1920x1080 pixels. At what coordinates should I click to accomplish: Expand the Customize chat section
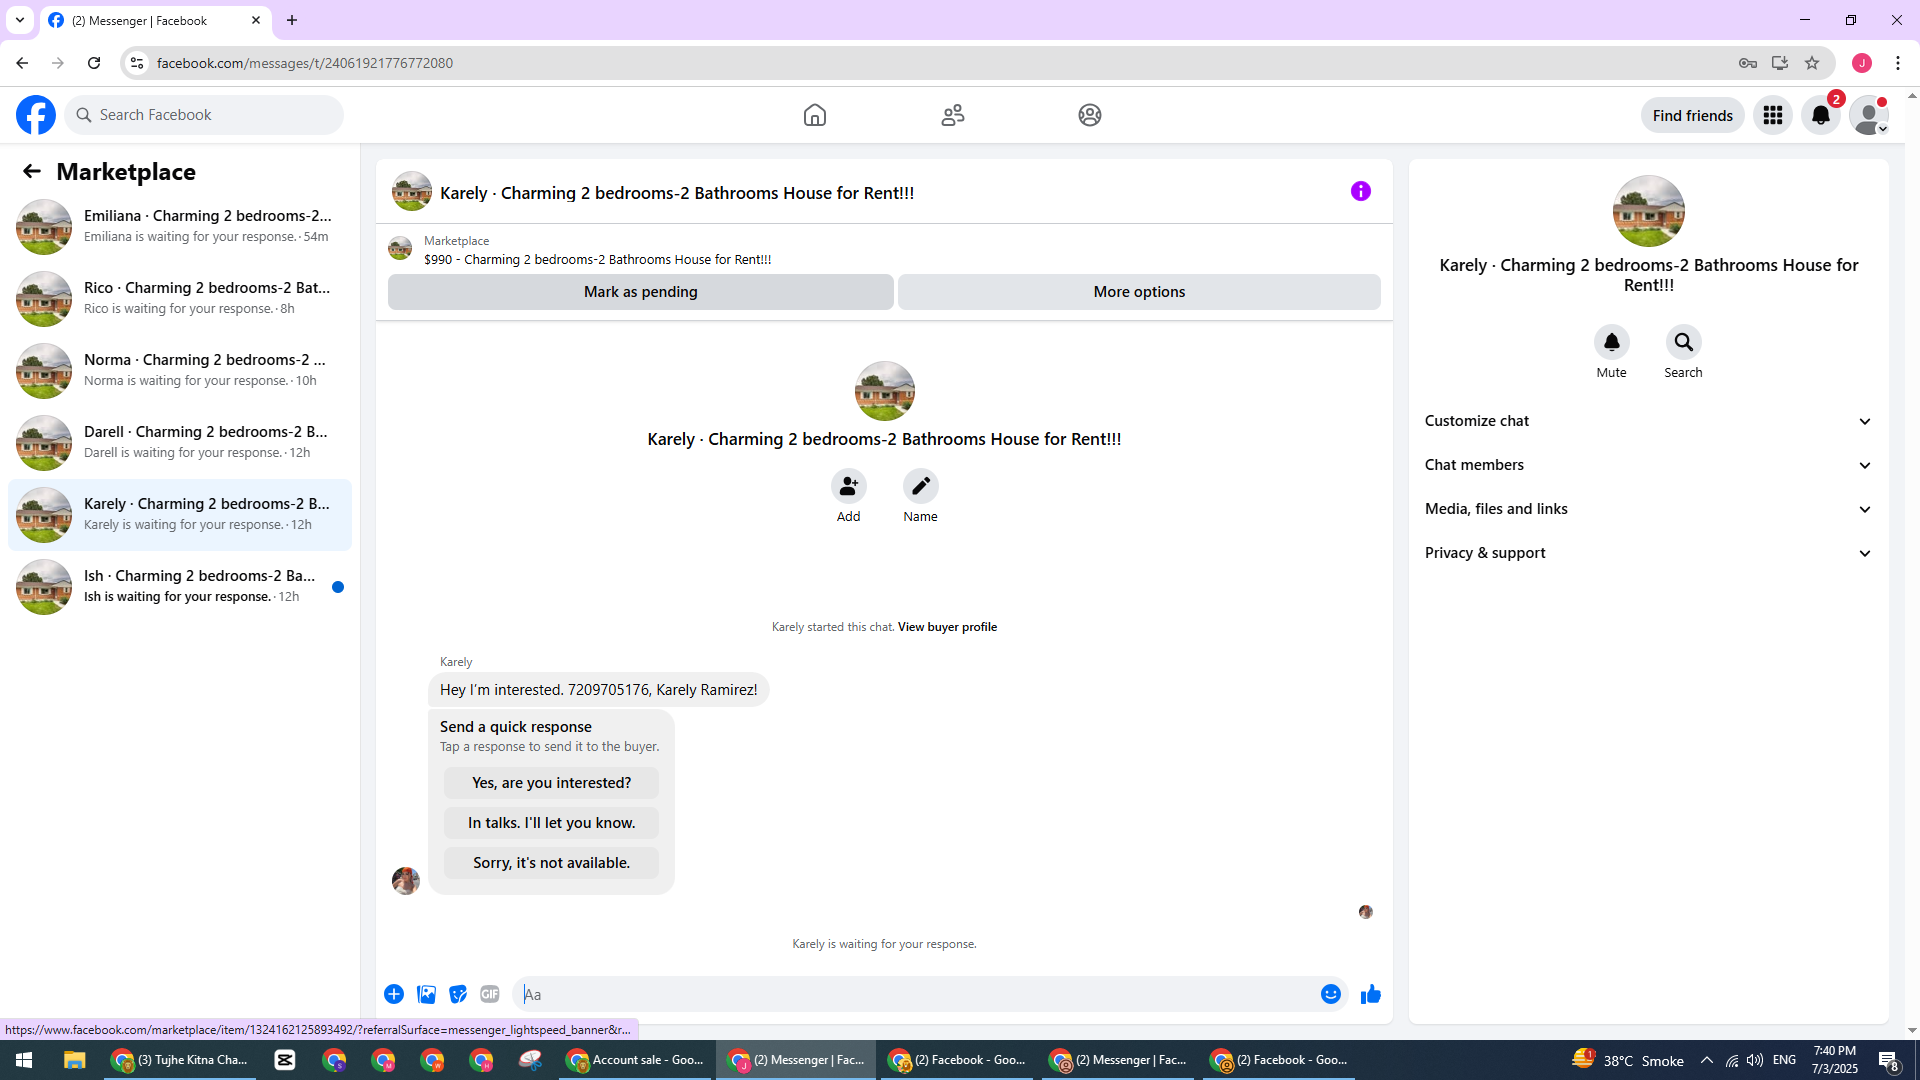coord(1647,421)
